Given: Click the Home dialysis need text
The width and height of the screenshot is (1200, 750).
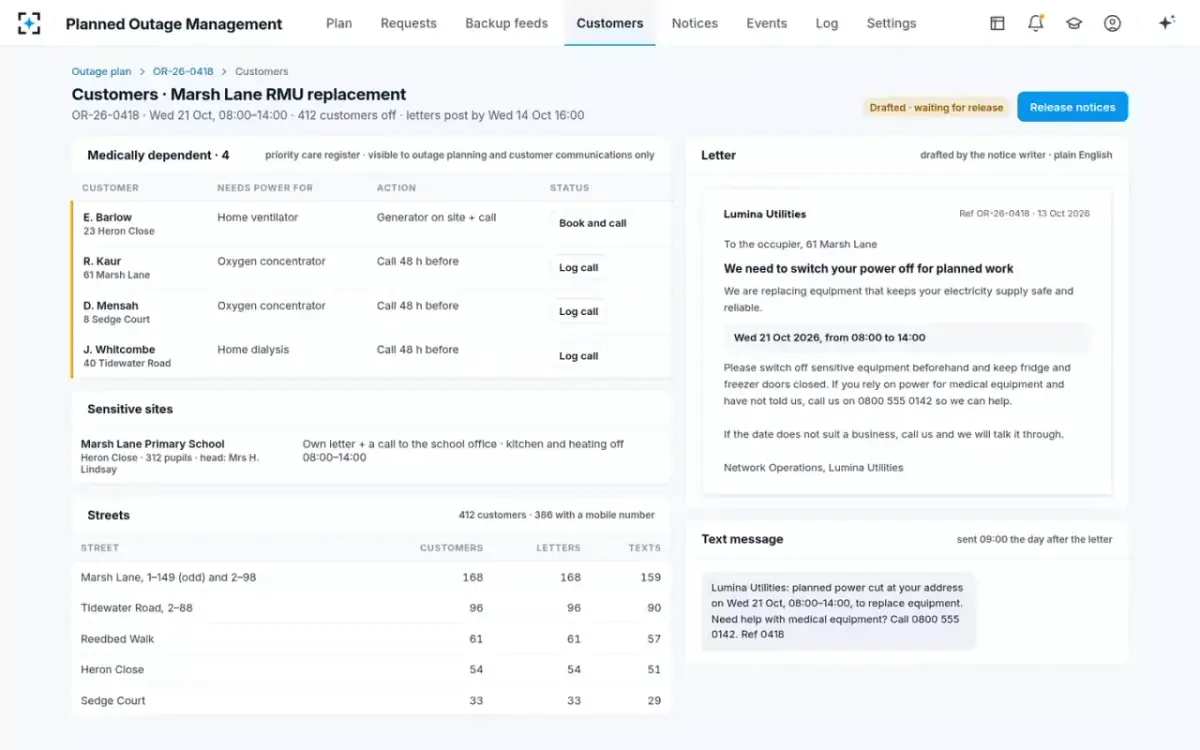Looking at the screenshot, I should [253, 349].
